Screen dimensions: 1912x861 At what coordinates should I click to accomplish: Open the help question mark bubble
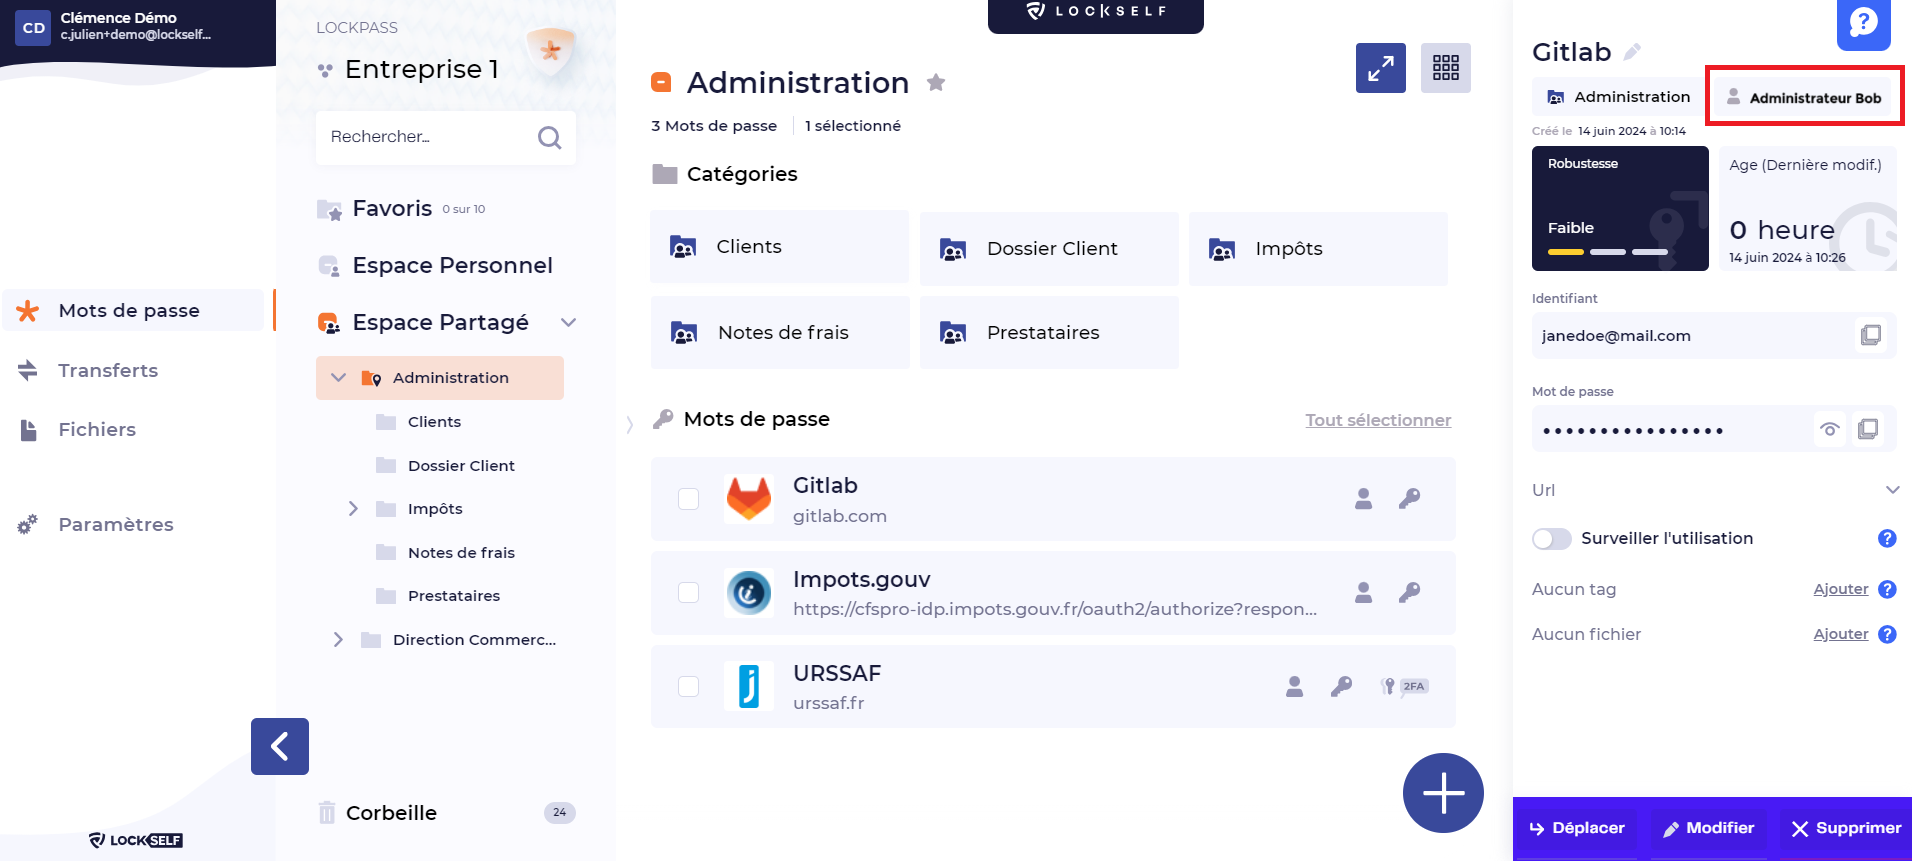(x=1863, y=22)
